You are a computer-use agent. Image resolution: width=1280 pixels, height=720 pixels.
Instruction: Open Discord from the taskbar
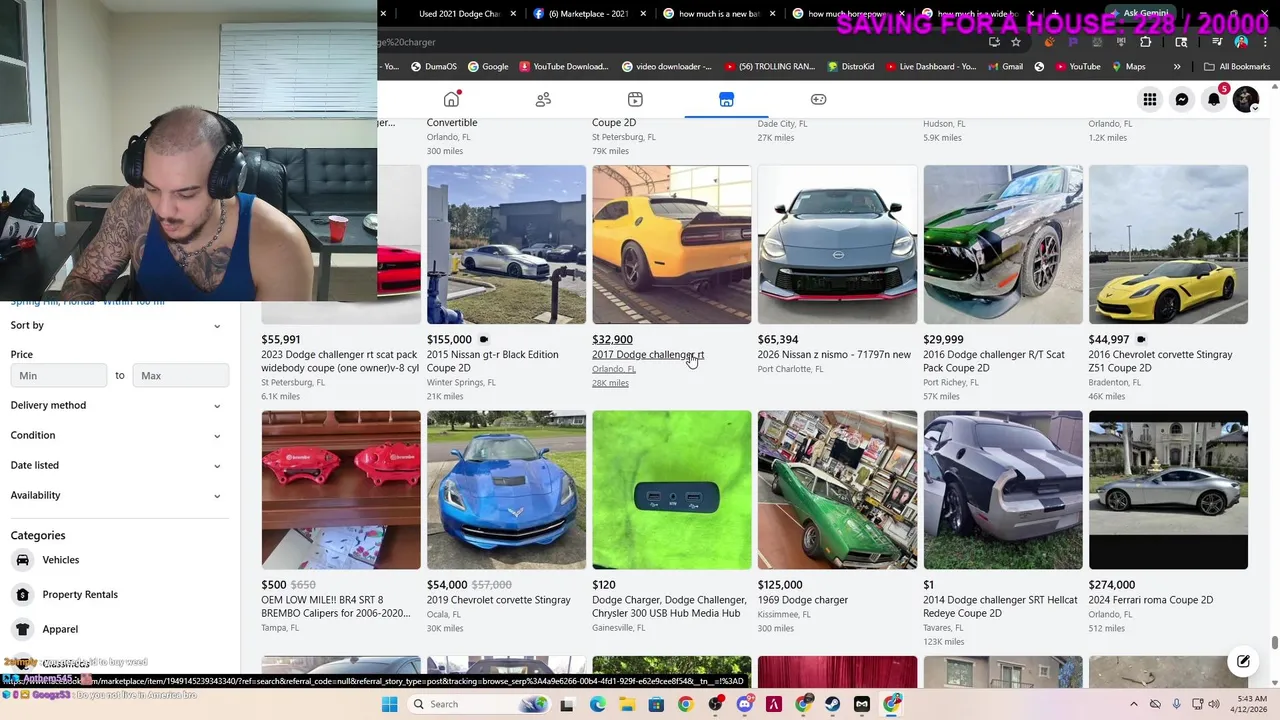coord(744,704)
